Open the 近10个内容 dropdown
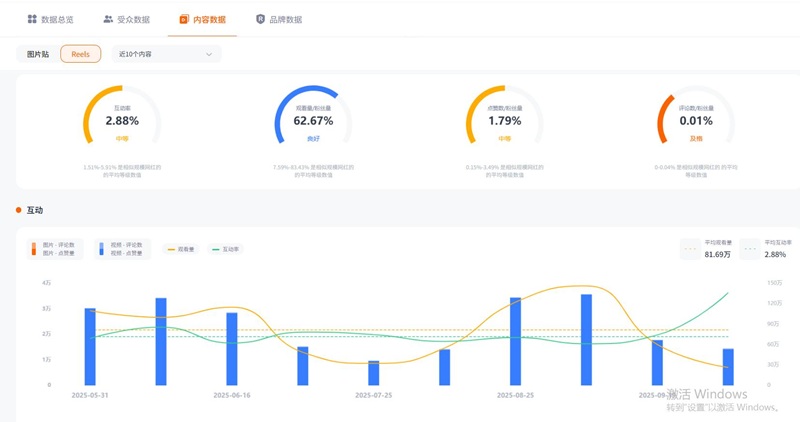Viewport: 800px width, 422px height. click(165, 54)
